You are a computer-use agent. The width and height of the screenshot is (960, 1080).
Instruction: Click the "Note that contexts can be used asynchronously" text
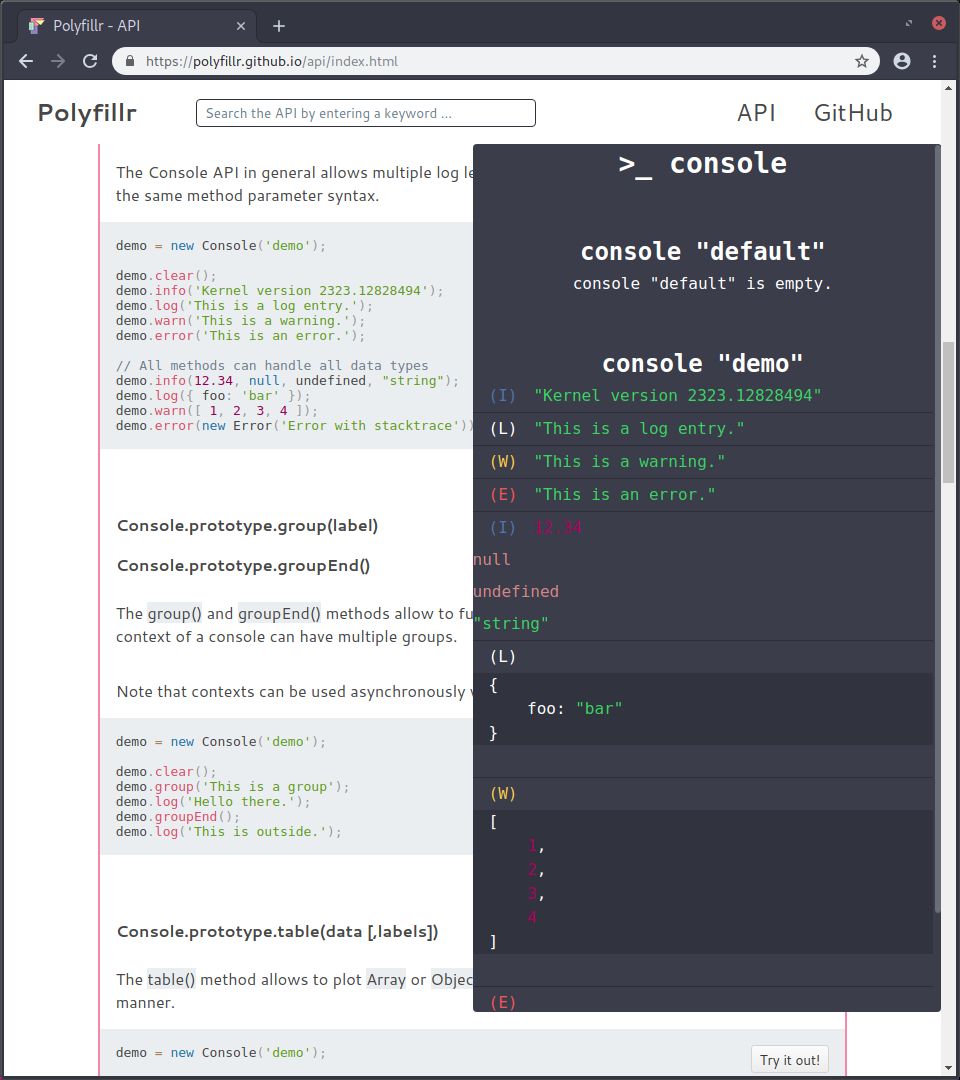pos(291,692)
